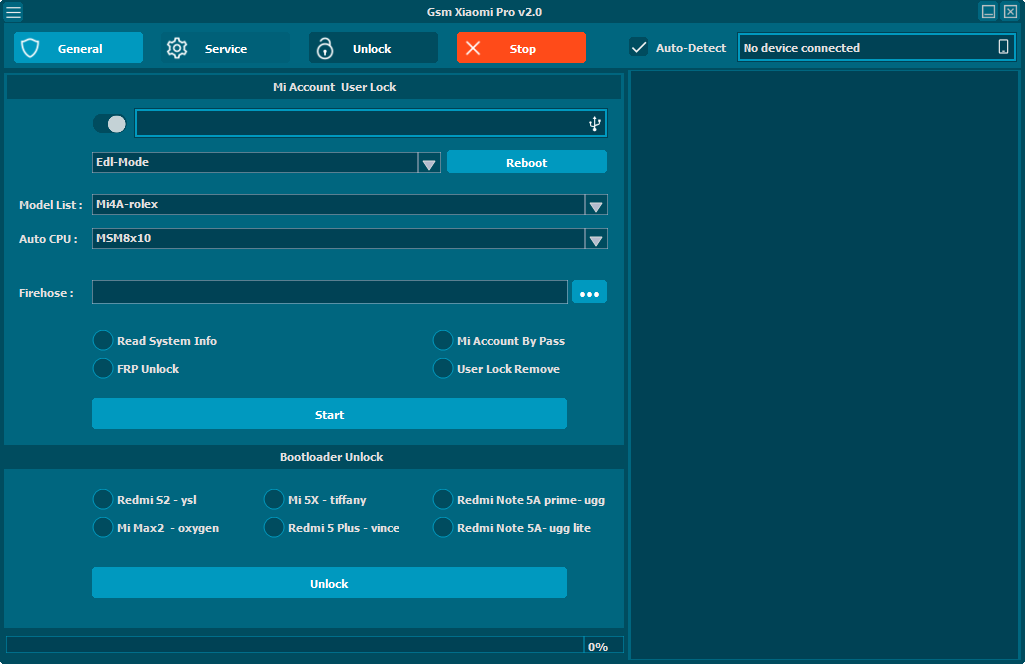Click the empty log output panel
The image size is (1025, 664).
pyautogui.click(x=824, y=365)
